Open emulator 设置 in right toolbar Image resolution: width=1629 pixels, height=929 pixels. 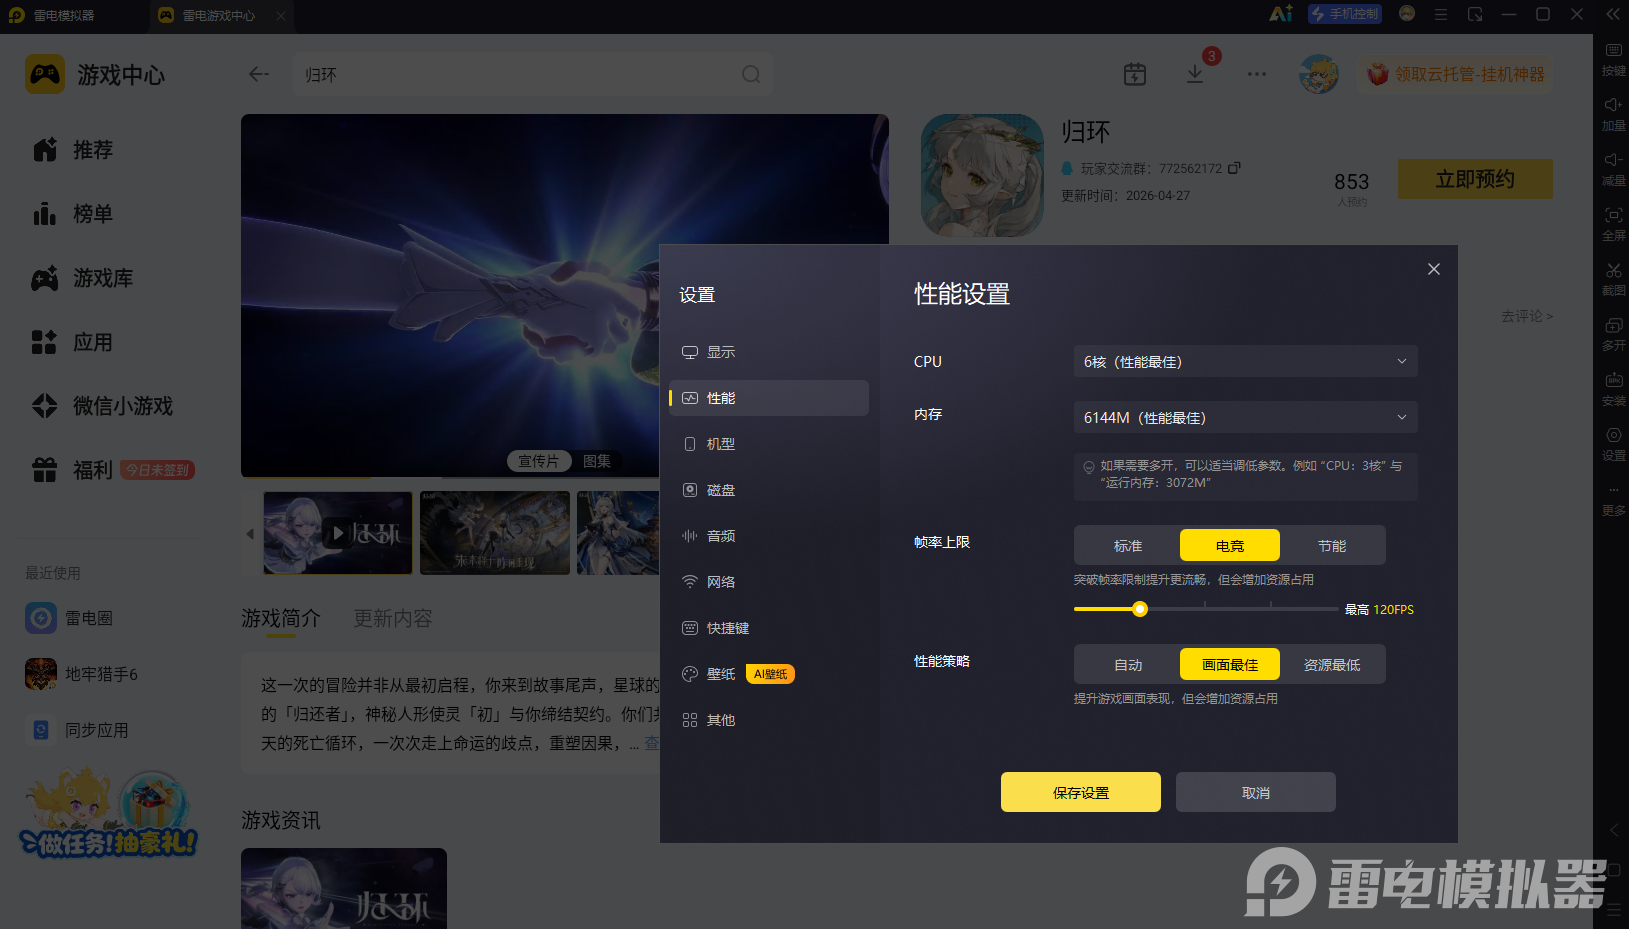click(1613, 445)
